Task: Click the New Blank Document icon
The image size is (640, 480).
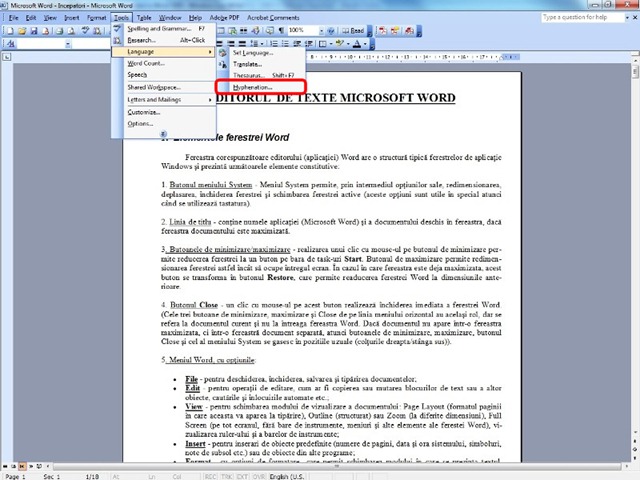Action: click(10, 31)
